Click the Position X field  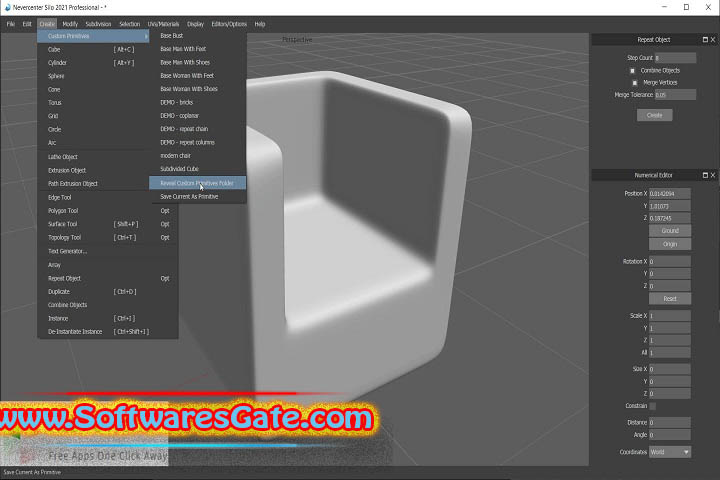tap(669, 193)
